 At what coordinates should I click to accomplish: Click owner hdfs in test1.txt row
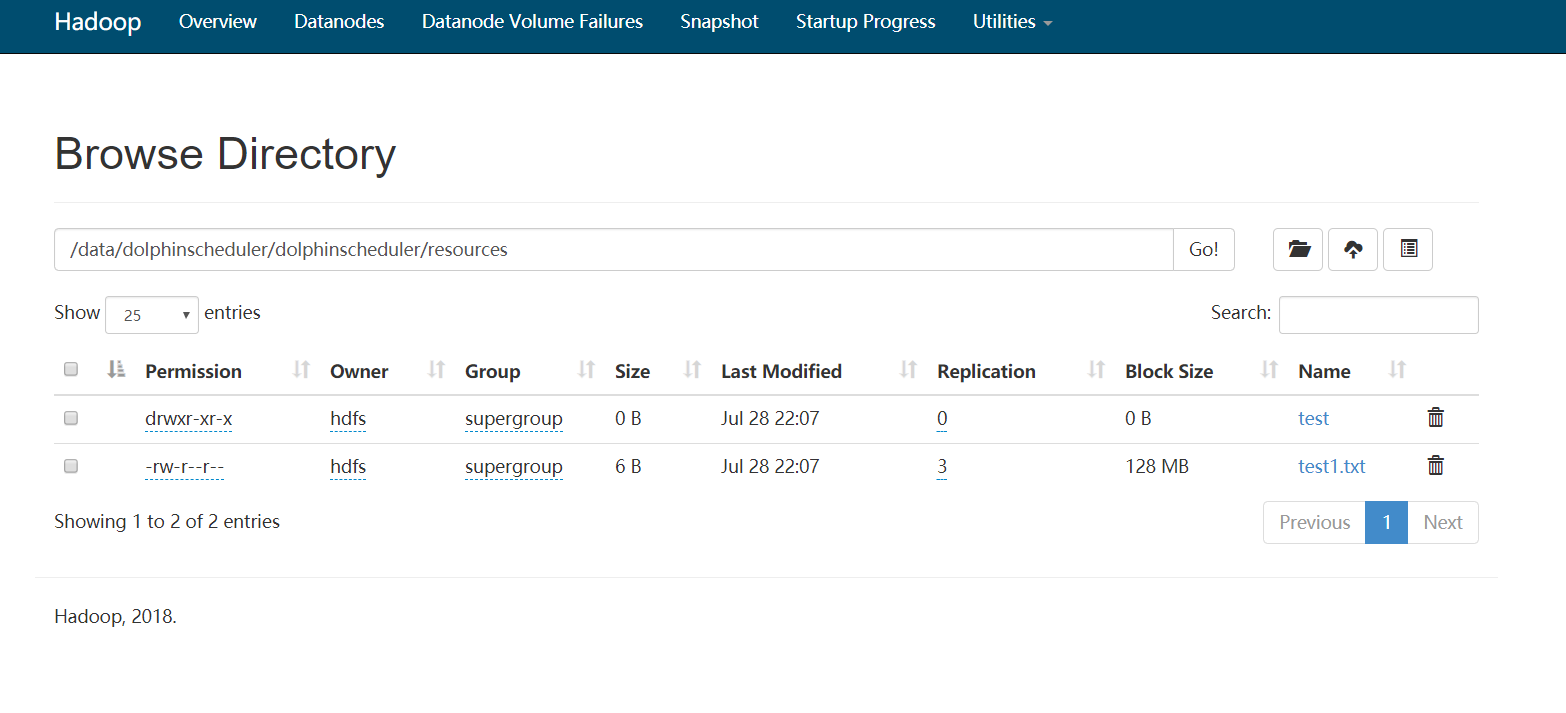(348, 466)
